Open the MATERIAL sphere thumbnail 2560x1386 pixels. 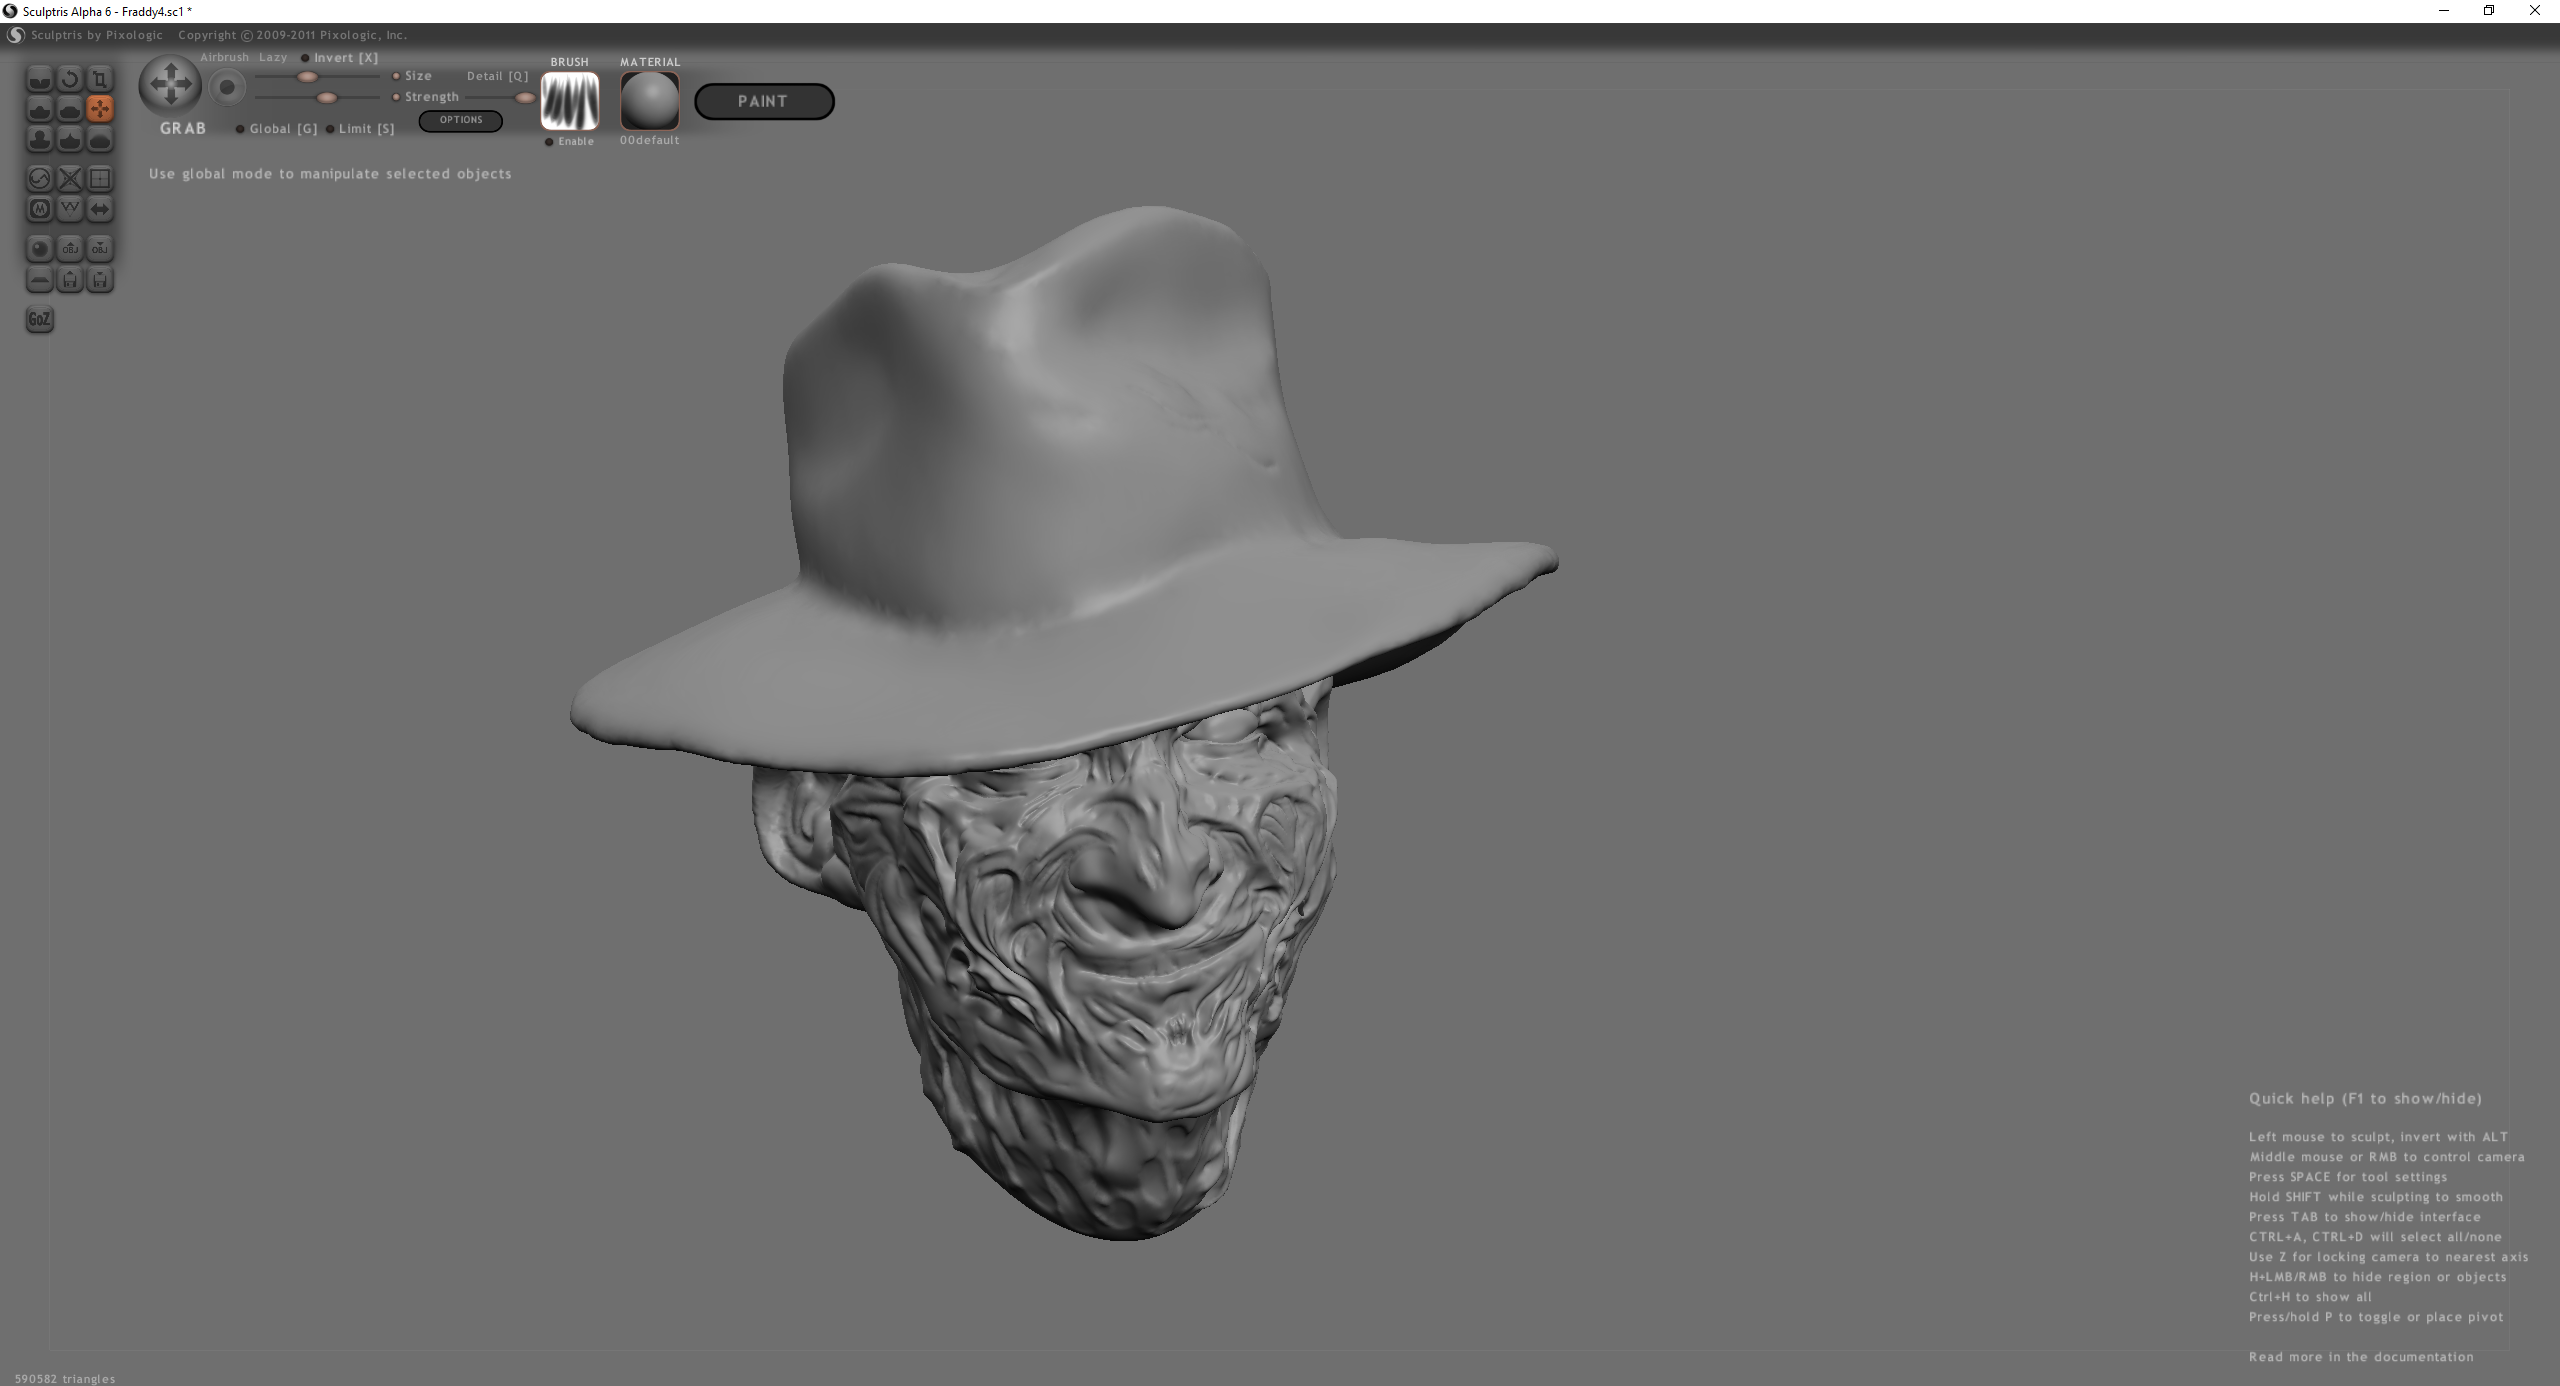click(x=650, y=101)
